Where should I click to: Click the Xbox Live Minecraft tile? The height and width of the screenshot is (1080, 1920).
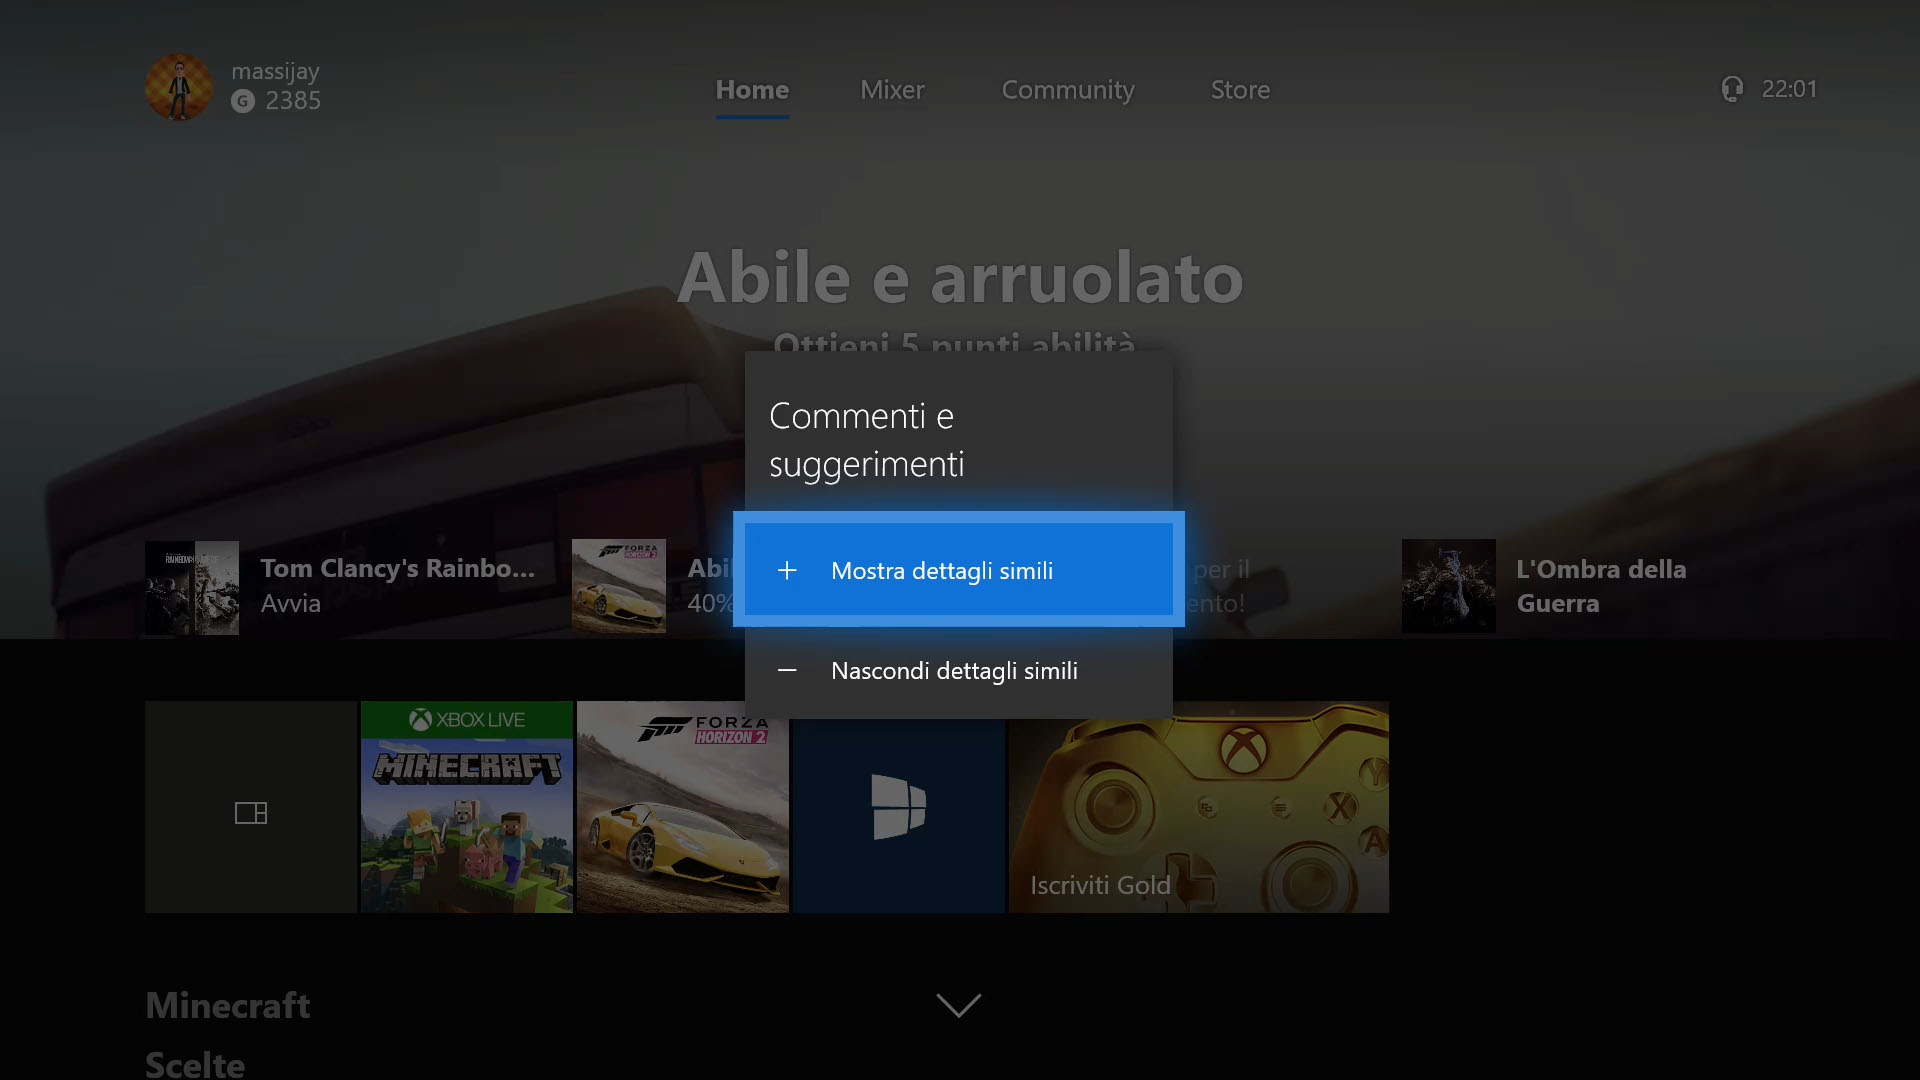pos(466,807)
